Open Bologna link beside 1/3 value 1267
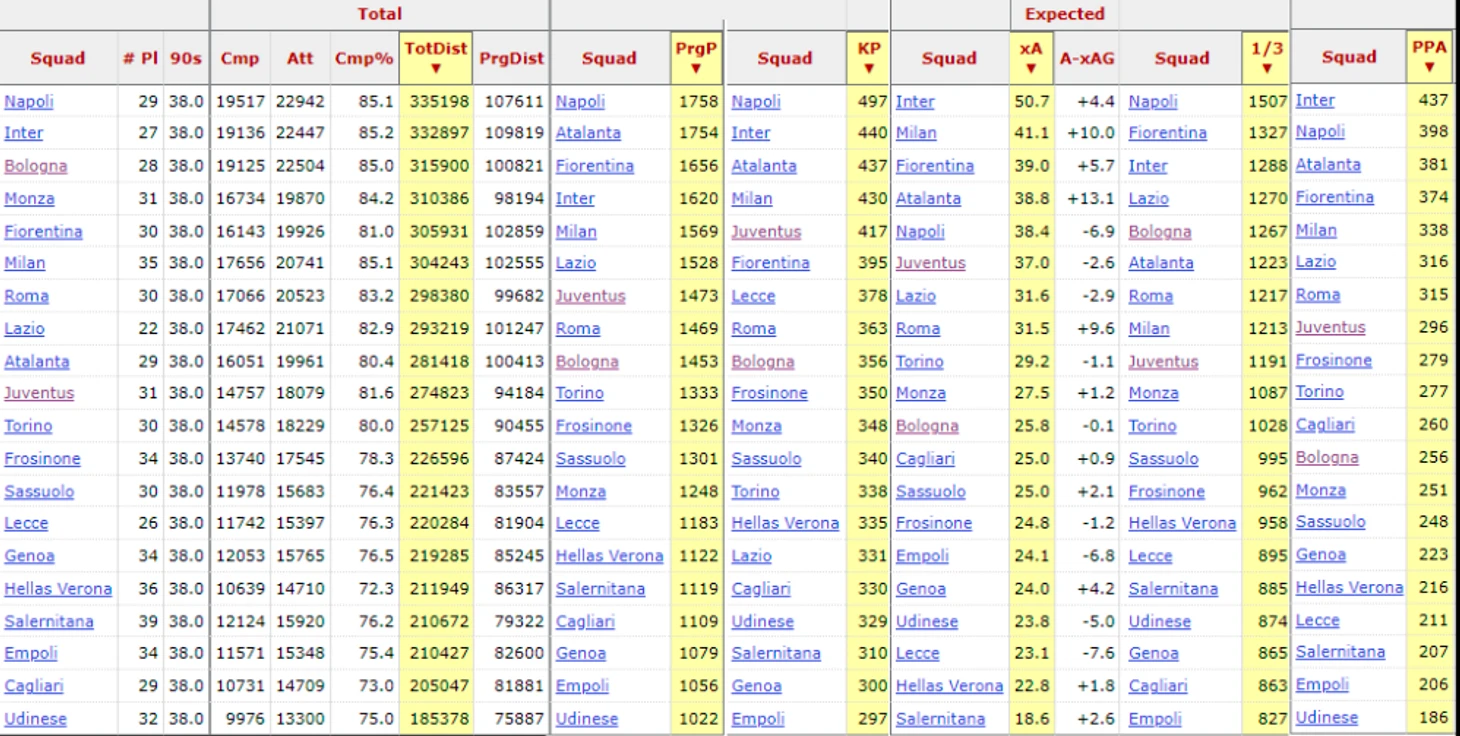The height and width of the screenshot is (736, 1460). pos(1160,231)
